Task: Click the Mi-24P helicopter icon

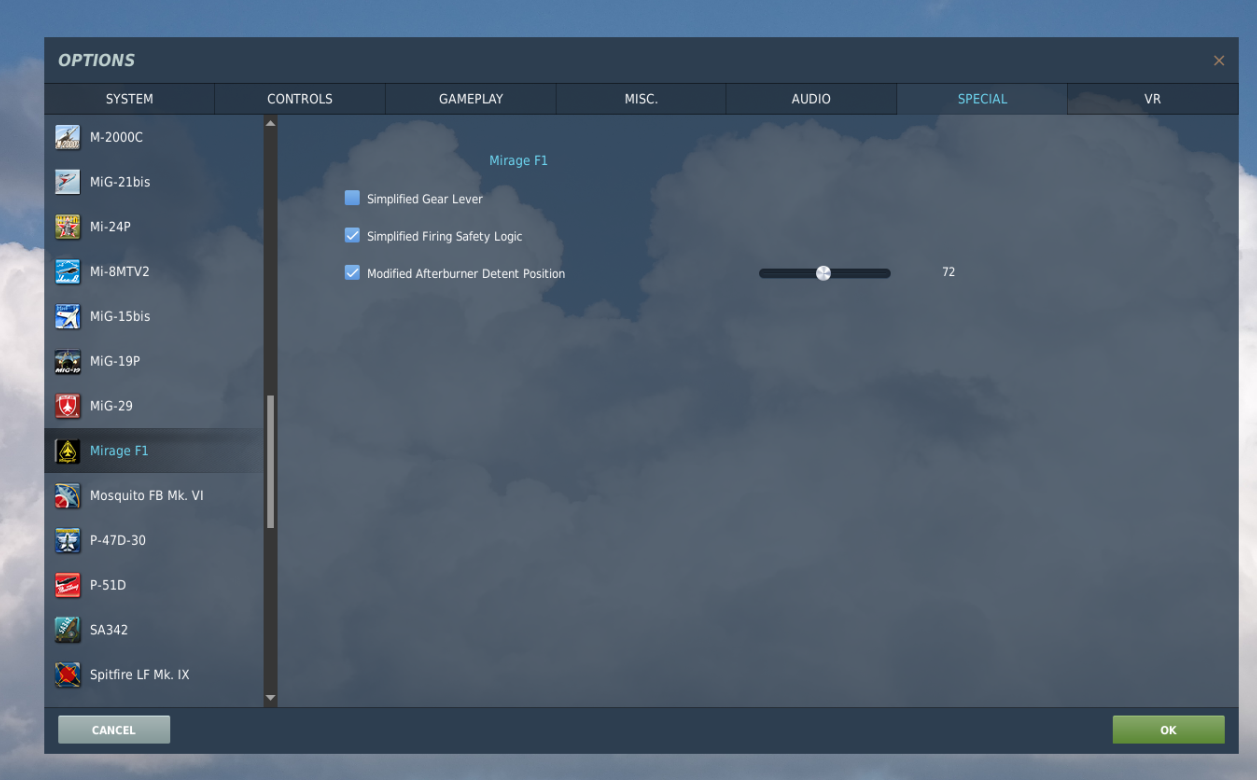Action: pyautogui.click(x=67, y=227)
